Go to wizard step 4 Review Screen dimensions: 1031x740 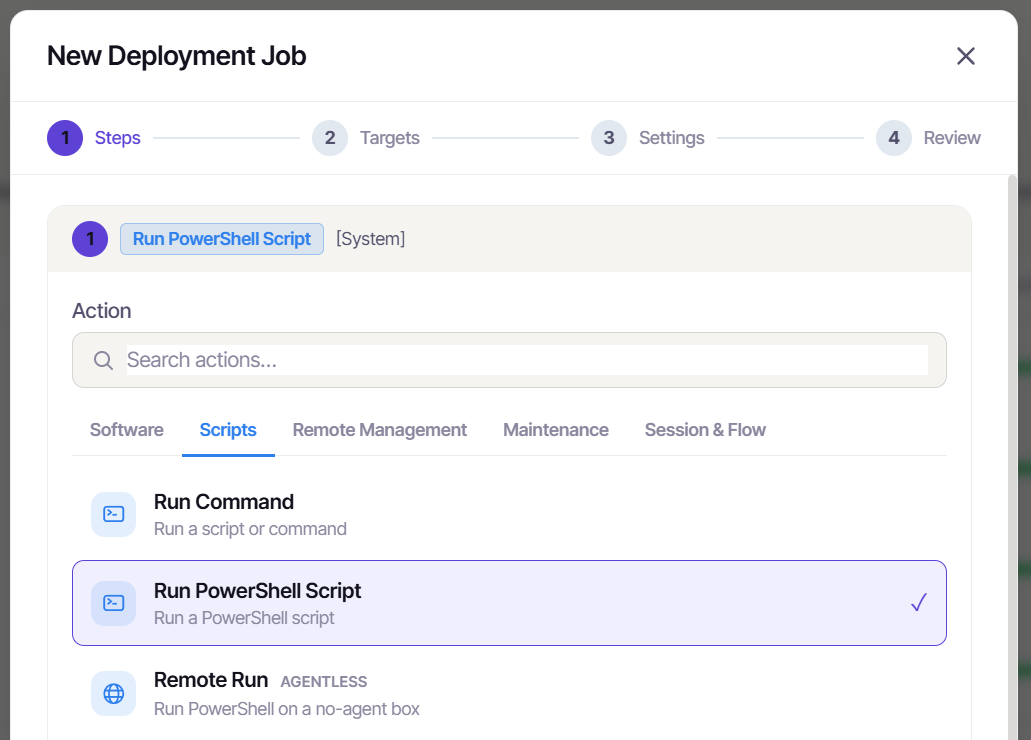coord(928,138)
